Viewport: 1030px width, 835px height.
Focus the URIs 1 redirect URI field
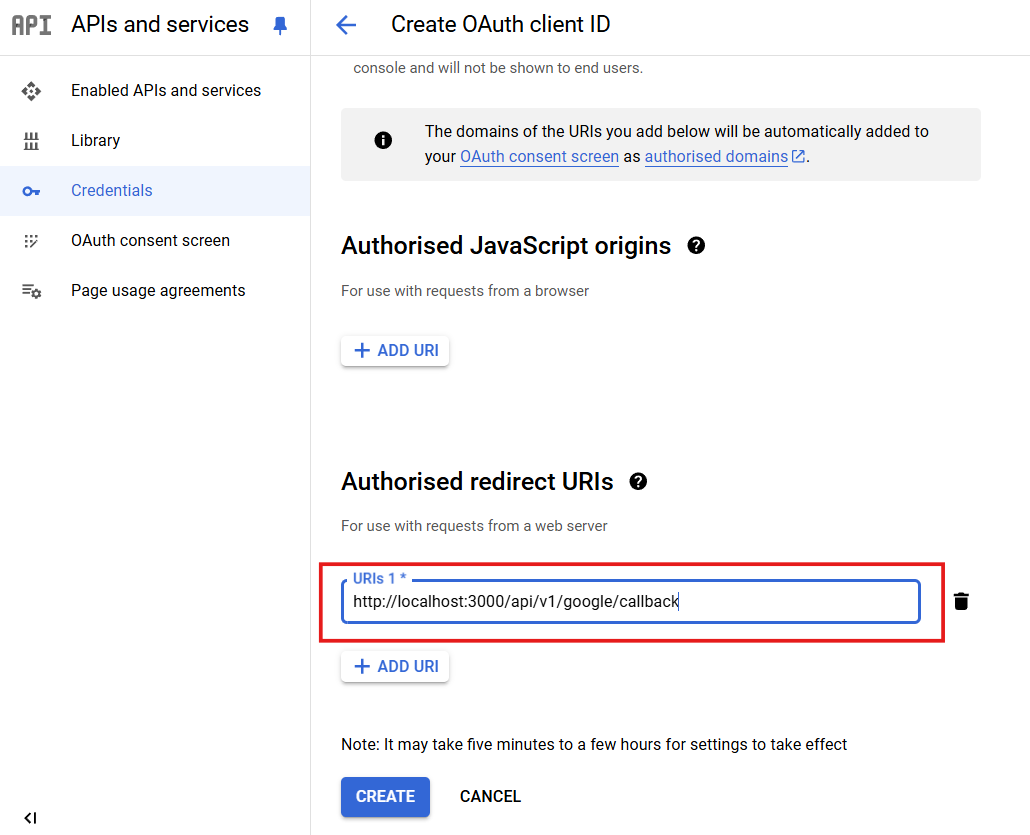click(x=630, y=602)
